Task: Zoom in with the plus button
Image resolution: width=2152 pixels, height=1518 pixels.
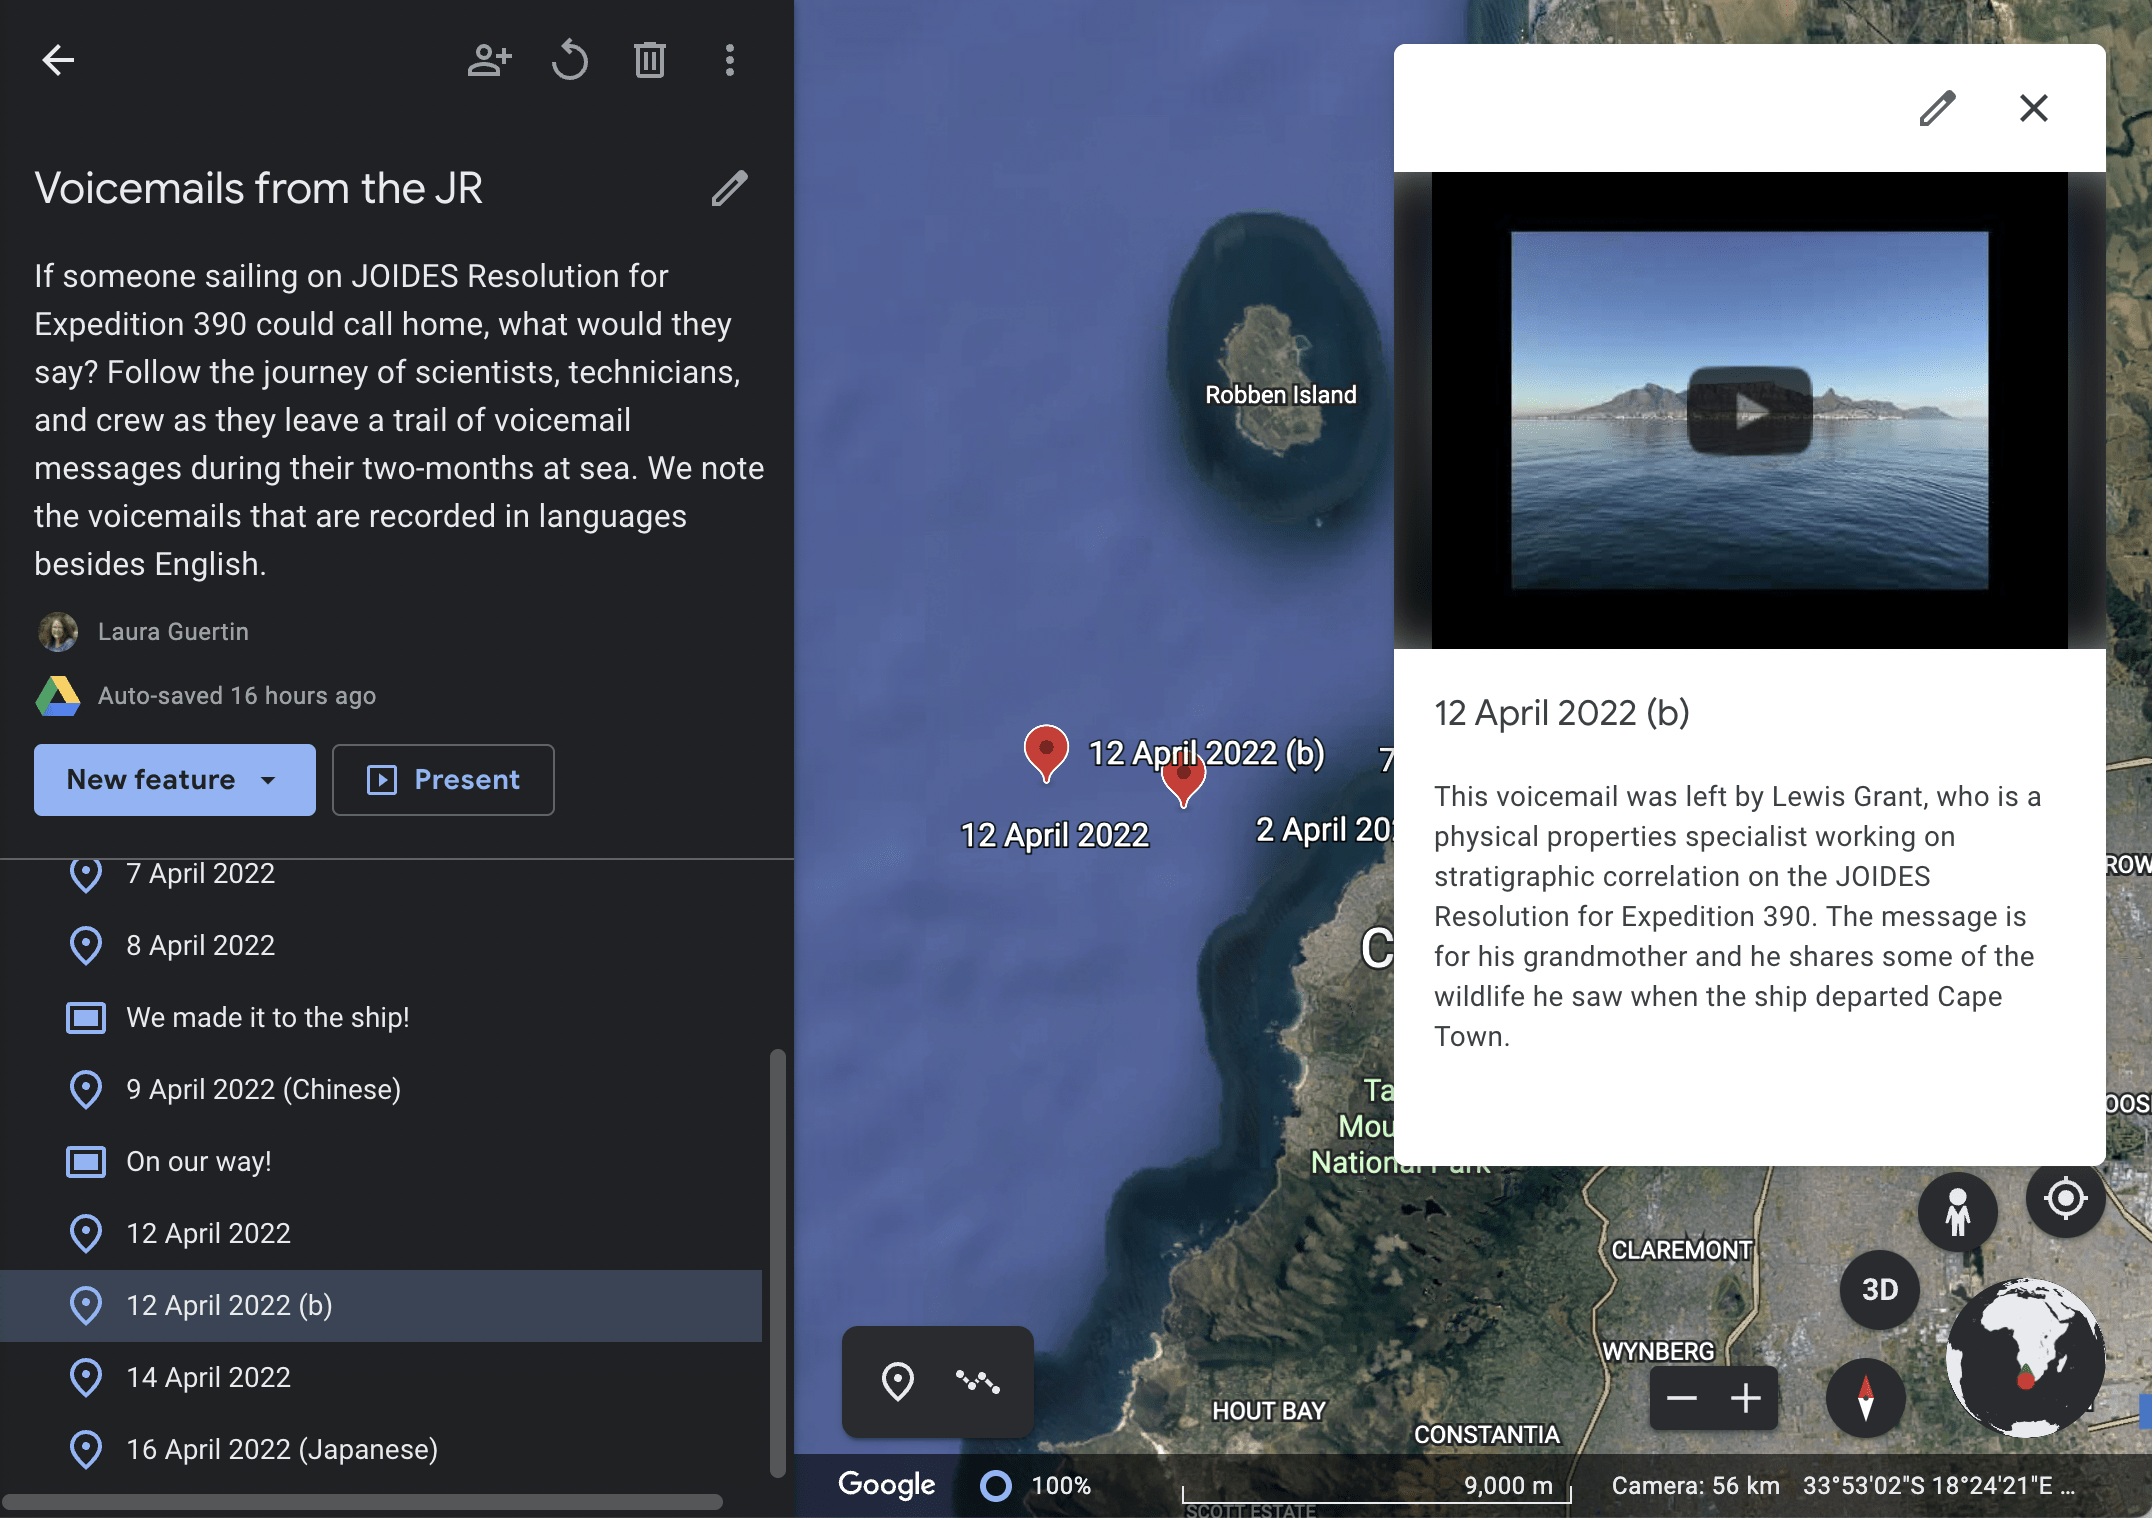Action: (1746, 1398)
